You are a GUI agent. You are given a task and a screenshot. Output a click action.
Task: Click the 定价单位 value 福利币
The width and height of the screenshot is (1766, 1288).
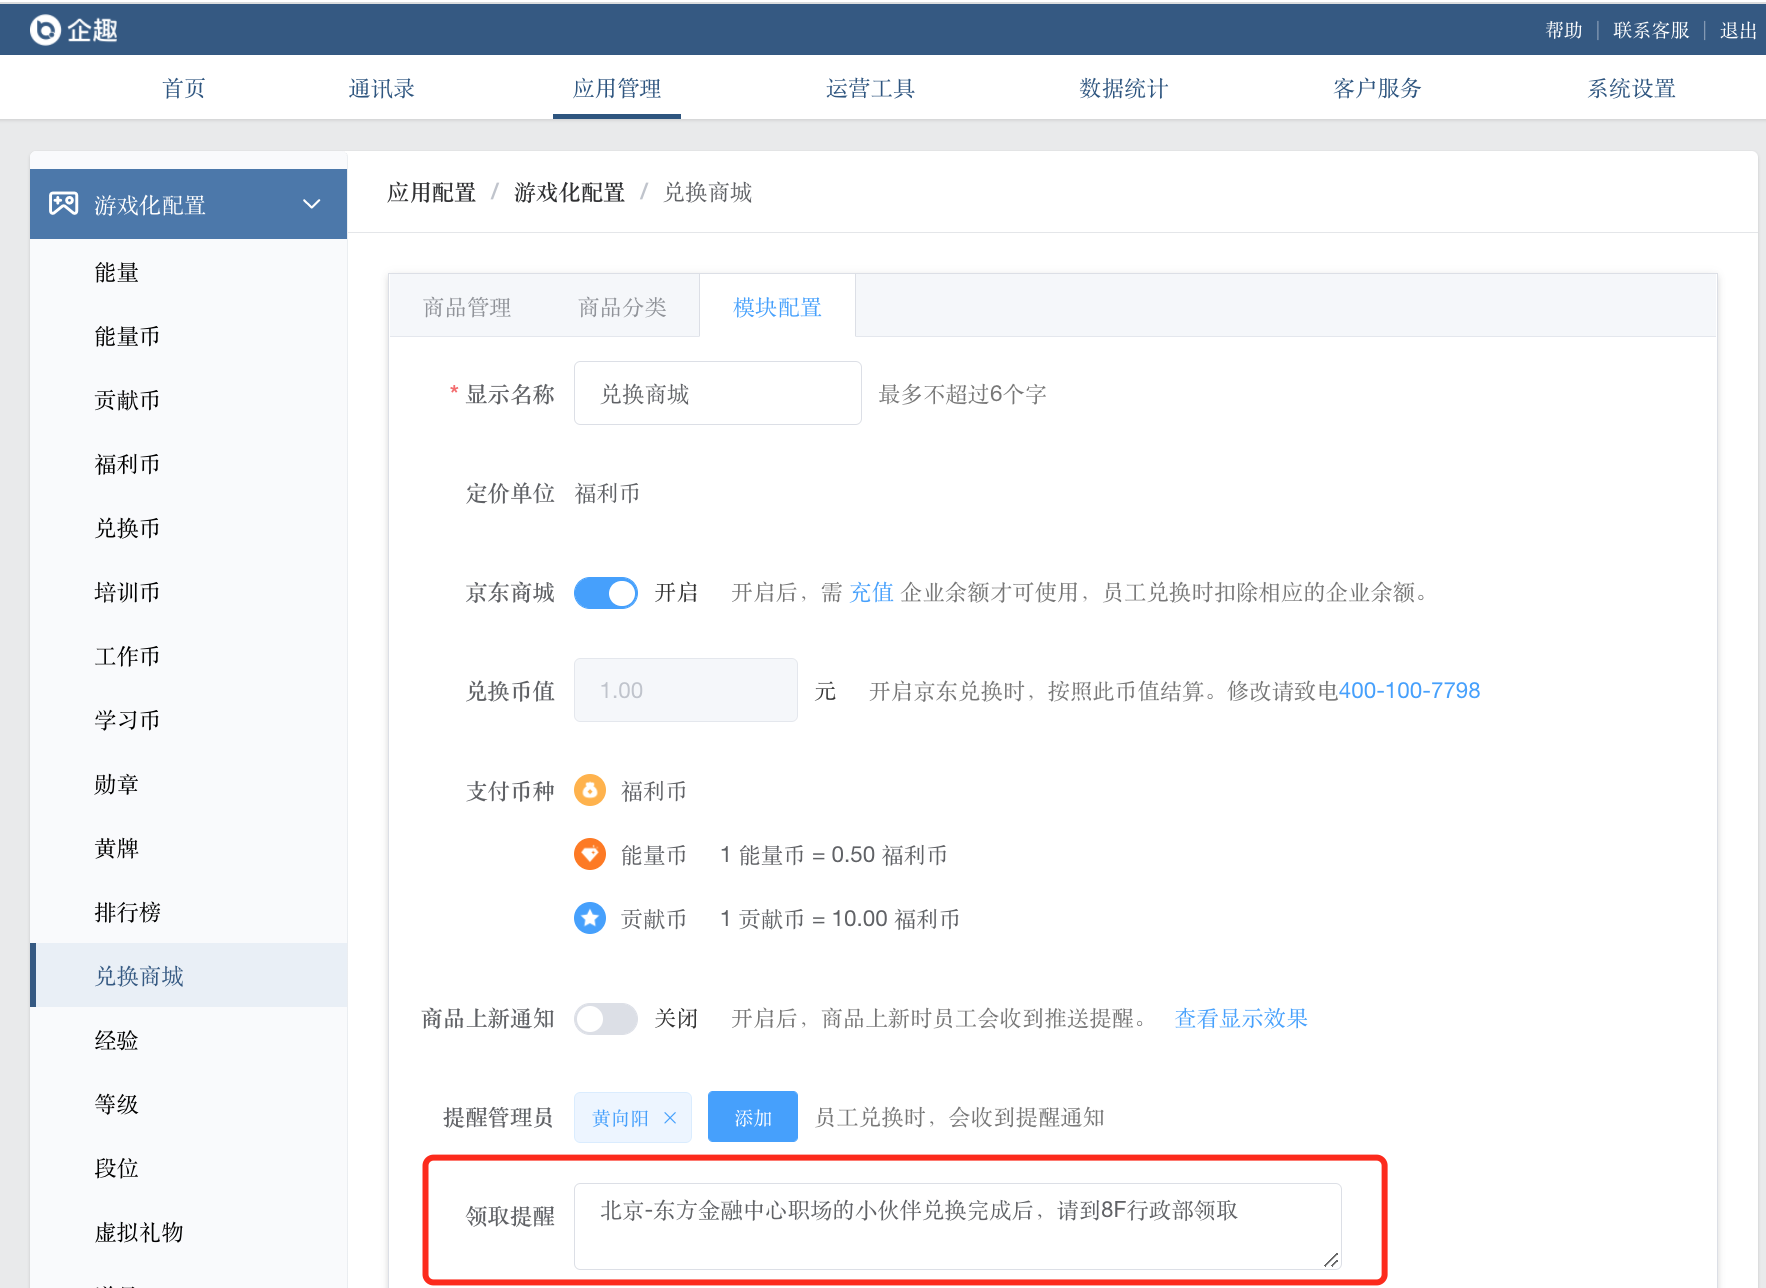pyautogui.click(x=607, y=493)
